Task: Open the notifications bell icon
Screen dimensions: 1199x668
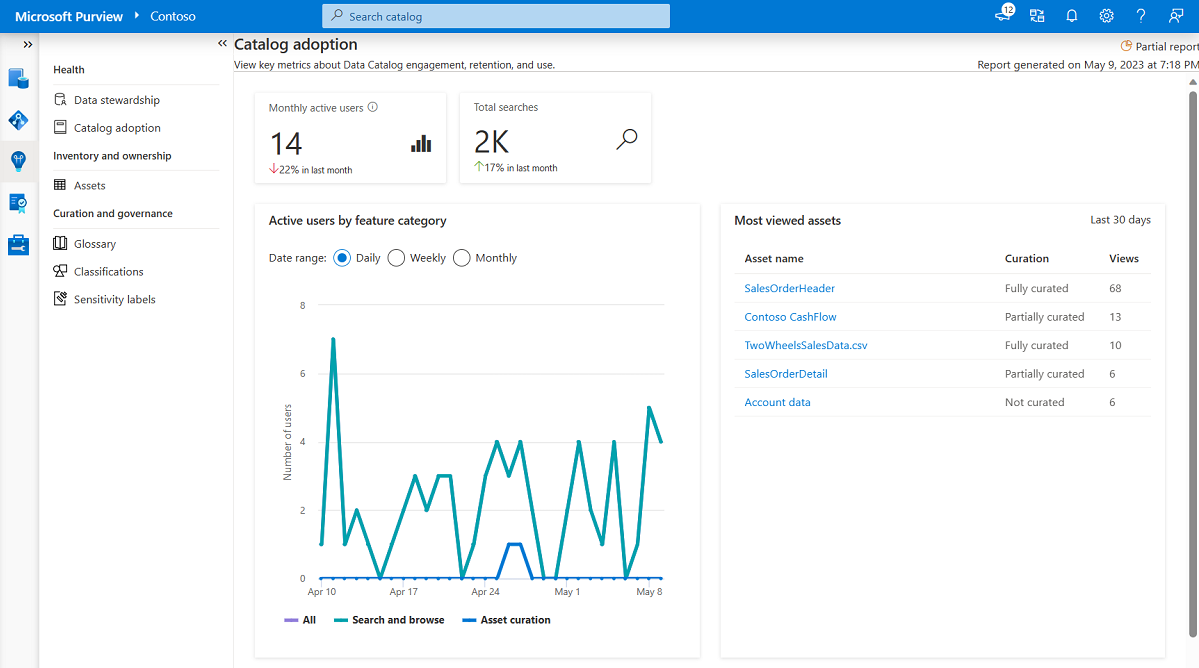Action: (1072, 16)
